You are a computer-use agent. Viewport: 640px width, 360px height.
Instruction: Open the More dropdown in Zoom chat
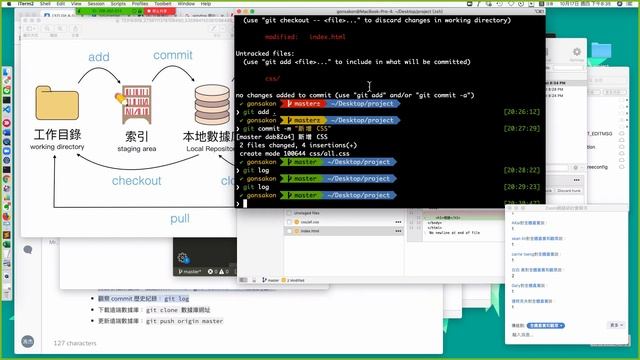click(x=616, y=325)
